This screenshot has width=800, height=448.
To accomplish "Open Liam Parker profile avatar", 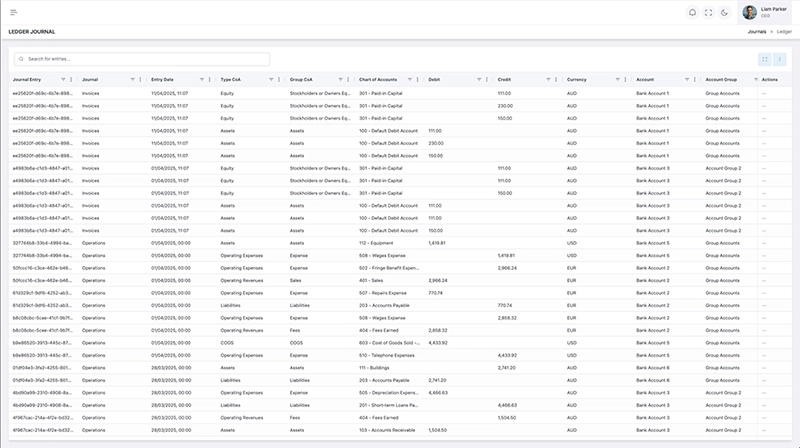I will (749, 12).
